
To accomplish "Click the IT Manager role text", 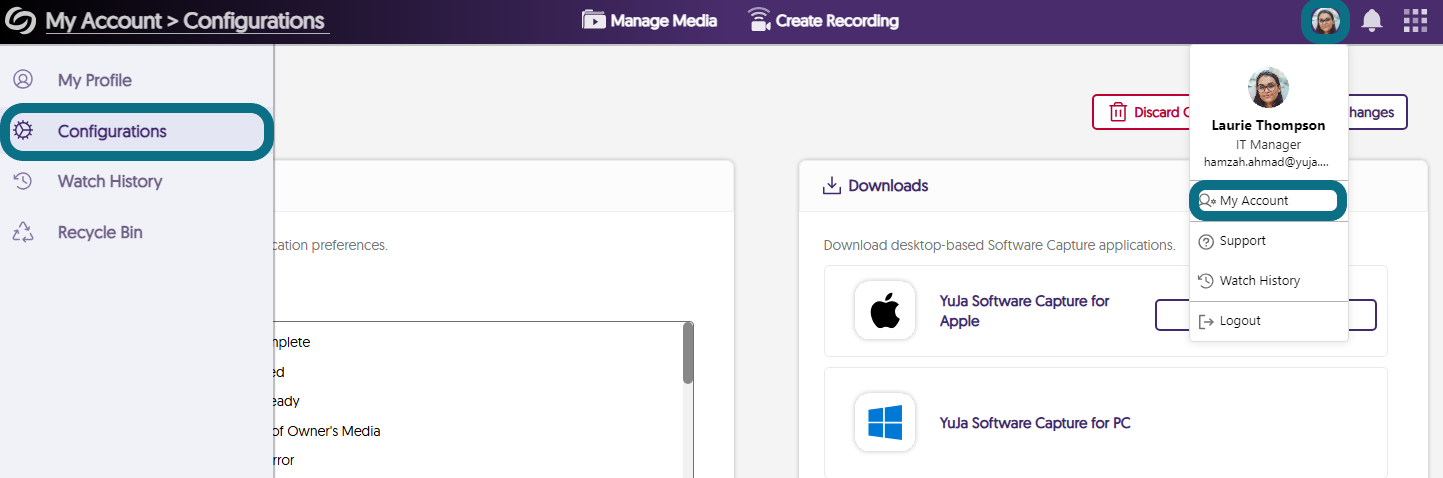I will [x=1268, y=145].
